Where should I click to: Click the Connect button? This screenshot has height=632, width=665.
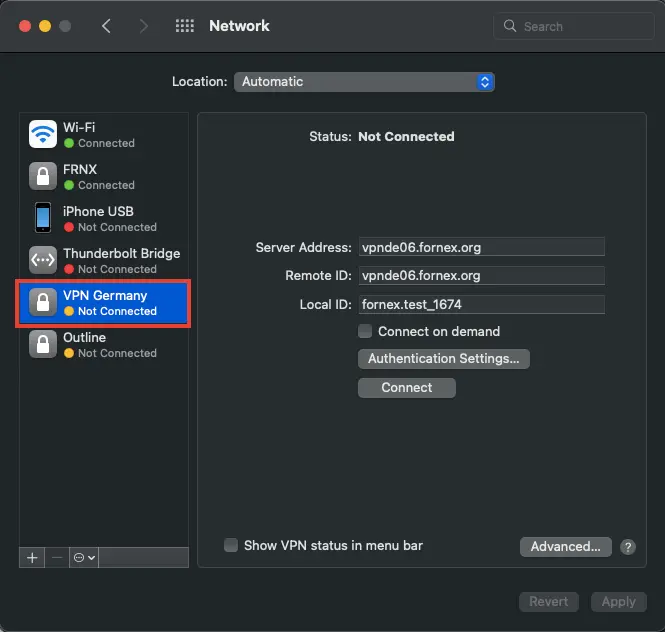click(x=407, y=388)
